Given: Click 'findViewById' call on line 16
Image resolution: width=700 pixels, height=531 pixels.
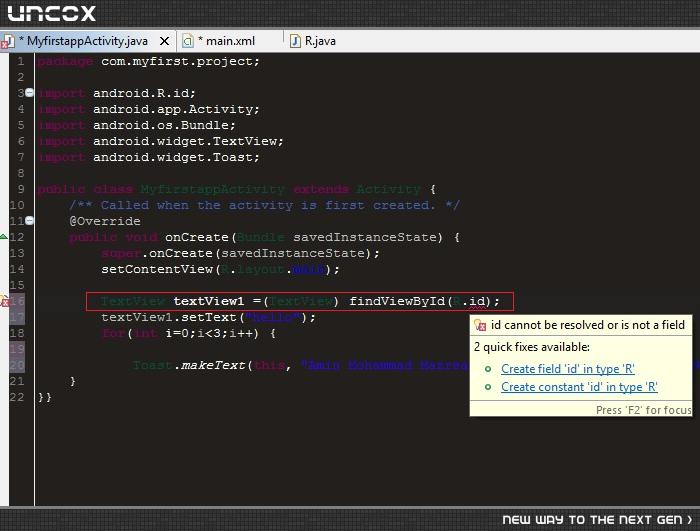Looking at the screenshot, I should point(397,301).
